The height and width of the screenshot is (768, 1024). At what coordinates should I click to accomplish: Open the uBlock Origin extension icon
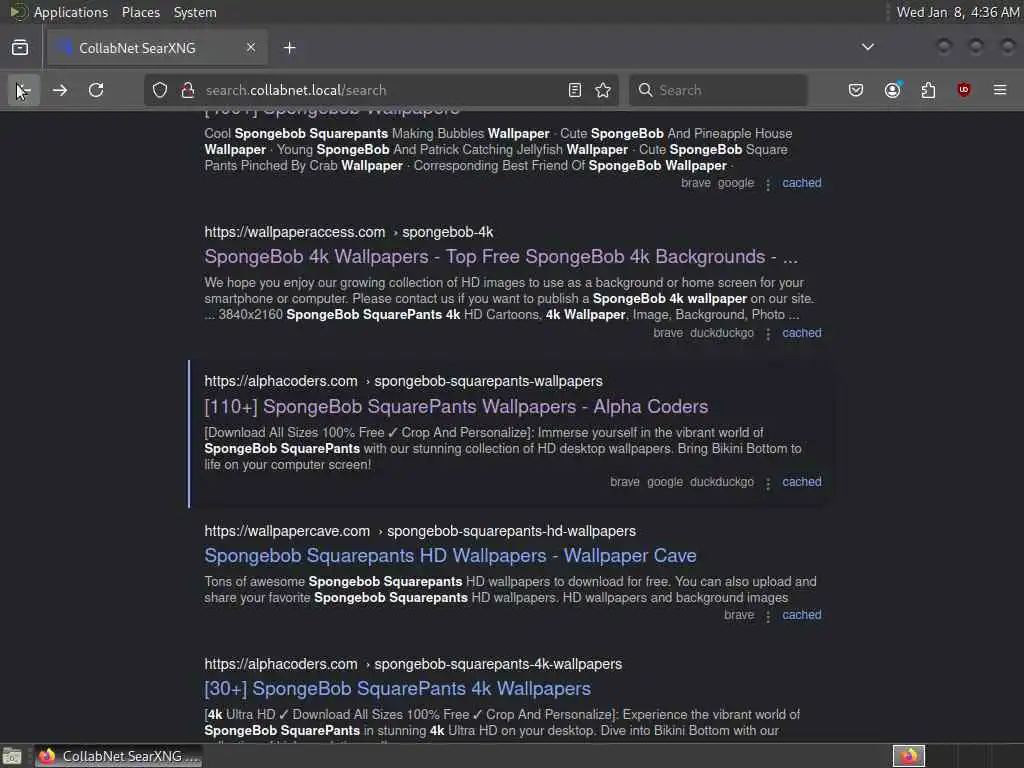[x=964, y=90]
